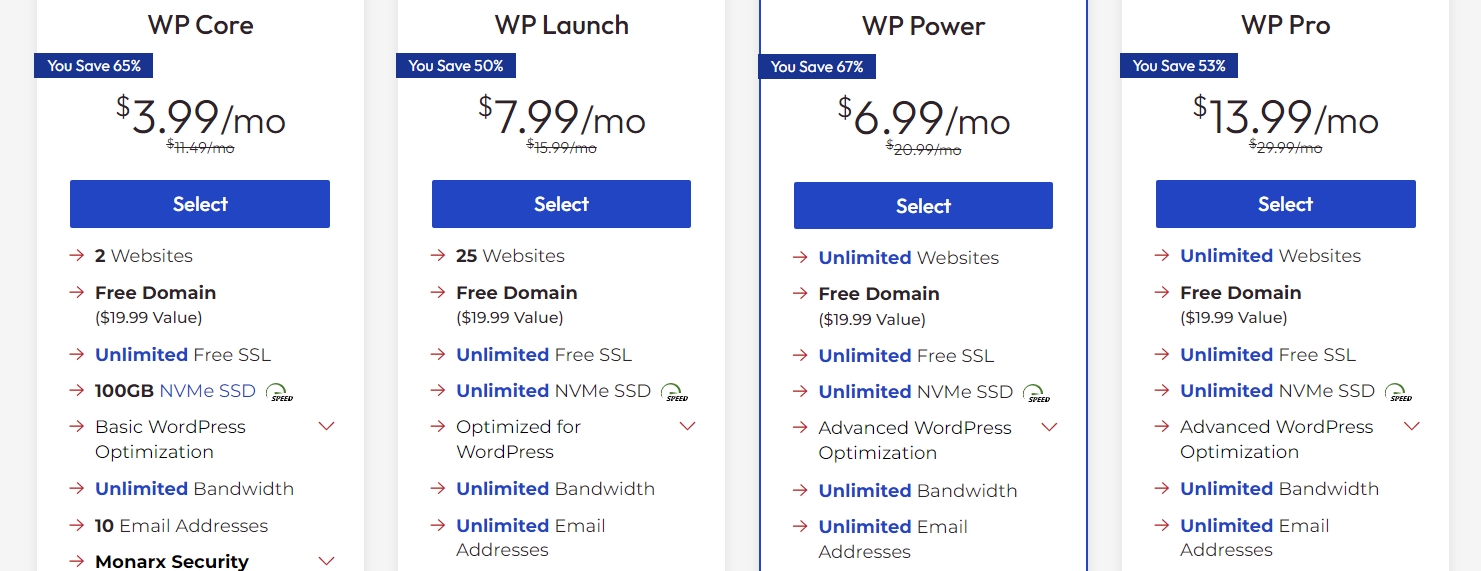Select the WP Launch plan

(x=561, y=204)
